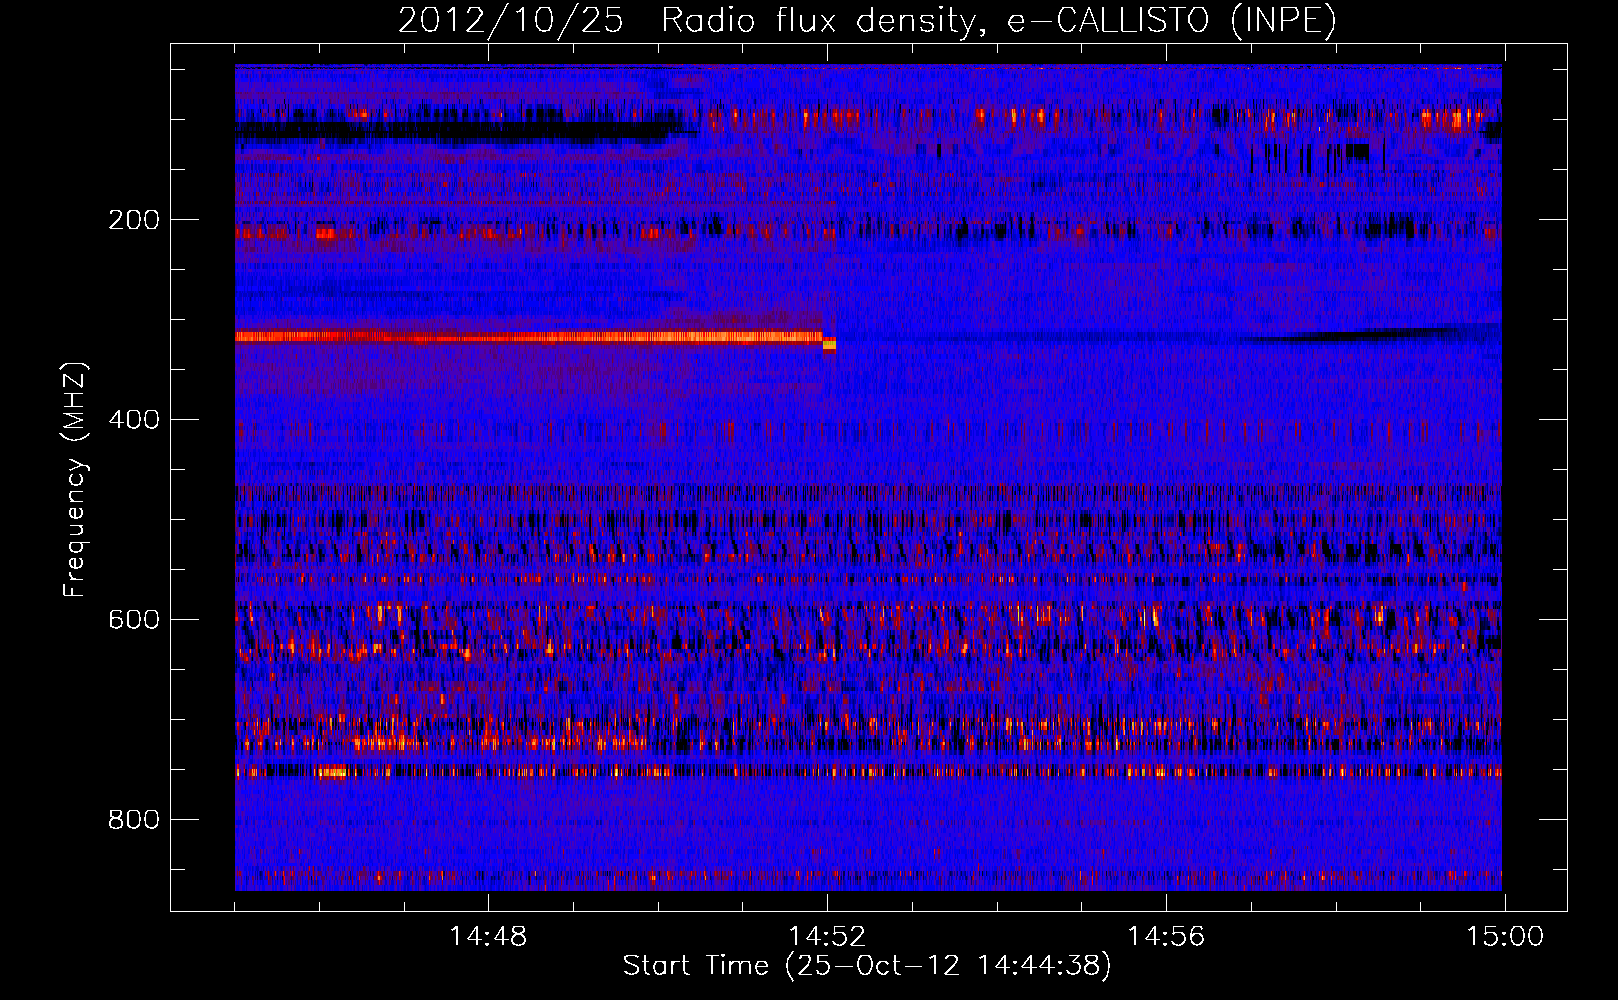Click the '15:00' time tick label
Viewport: 1618px width, 1000px height.
1505,937
